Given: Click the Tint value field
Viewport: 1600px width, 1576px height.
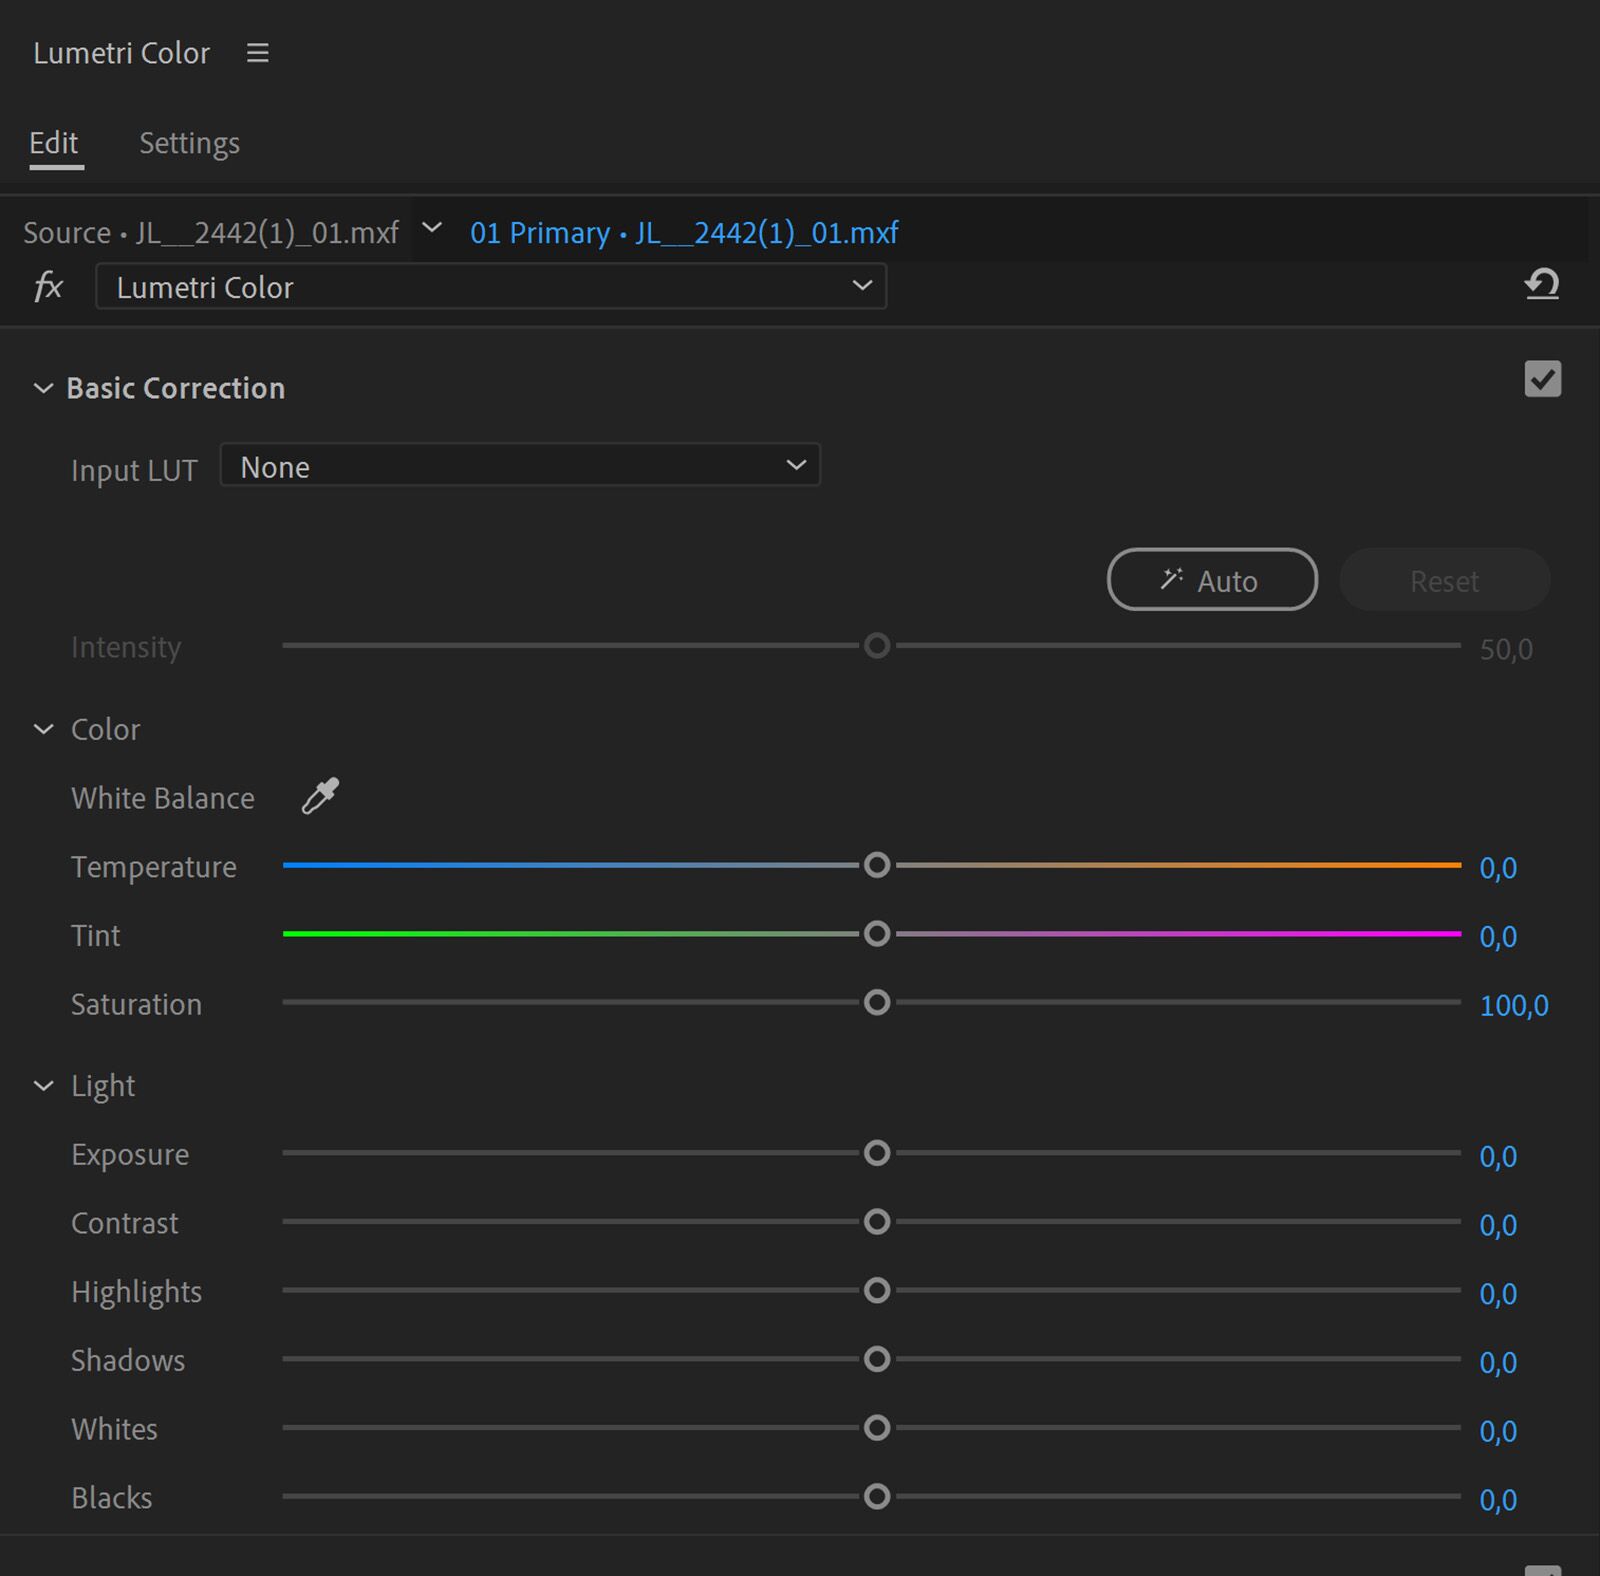Looking at the screenshot, I should point(1498,937).
